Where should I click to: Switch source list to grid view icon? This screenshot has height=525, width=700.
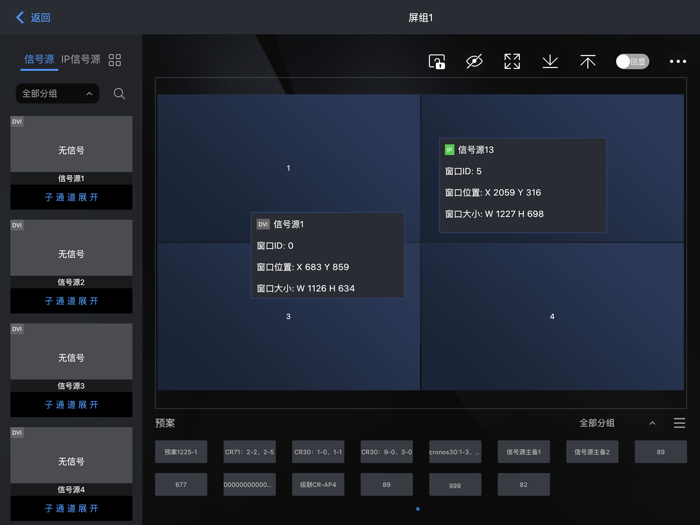point(115,60)
